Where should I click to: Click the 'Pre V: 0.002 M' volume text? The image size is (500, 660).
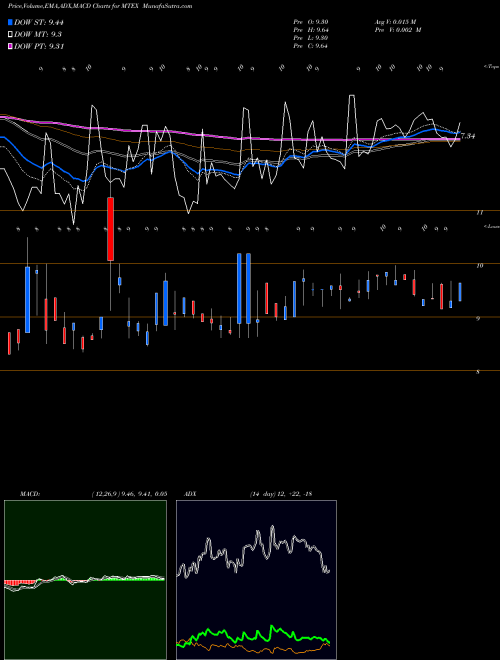click(x=398, y=30)
